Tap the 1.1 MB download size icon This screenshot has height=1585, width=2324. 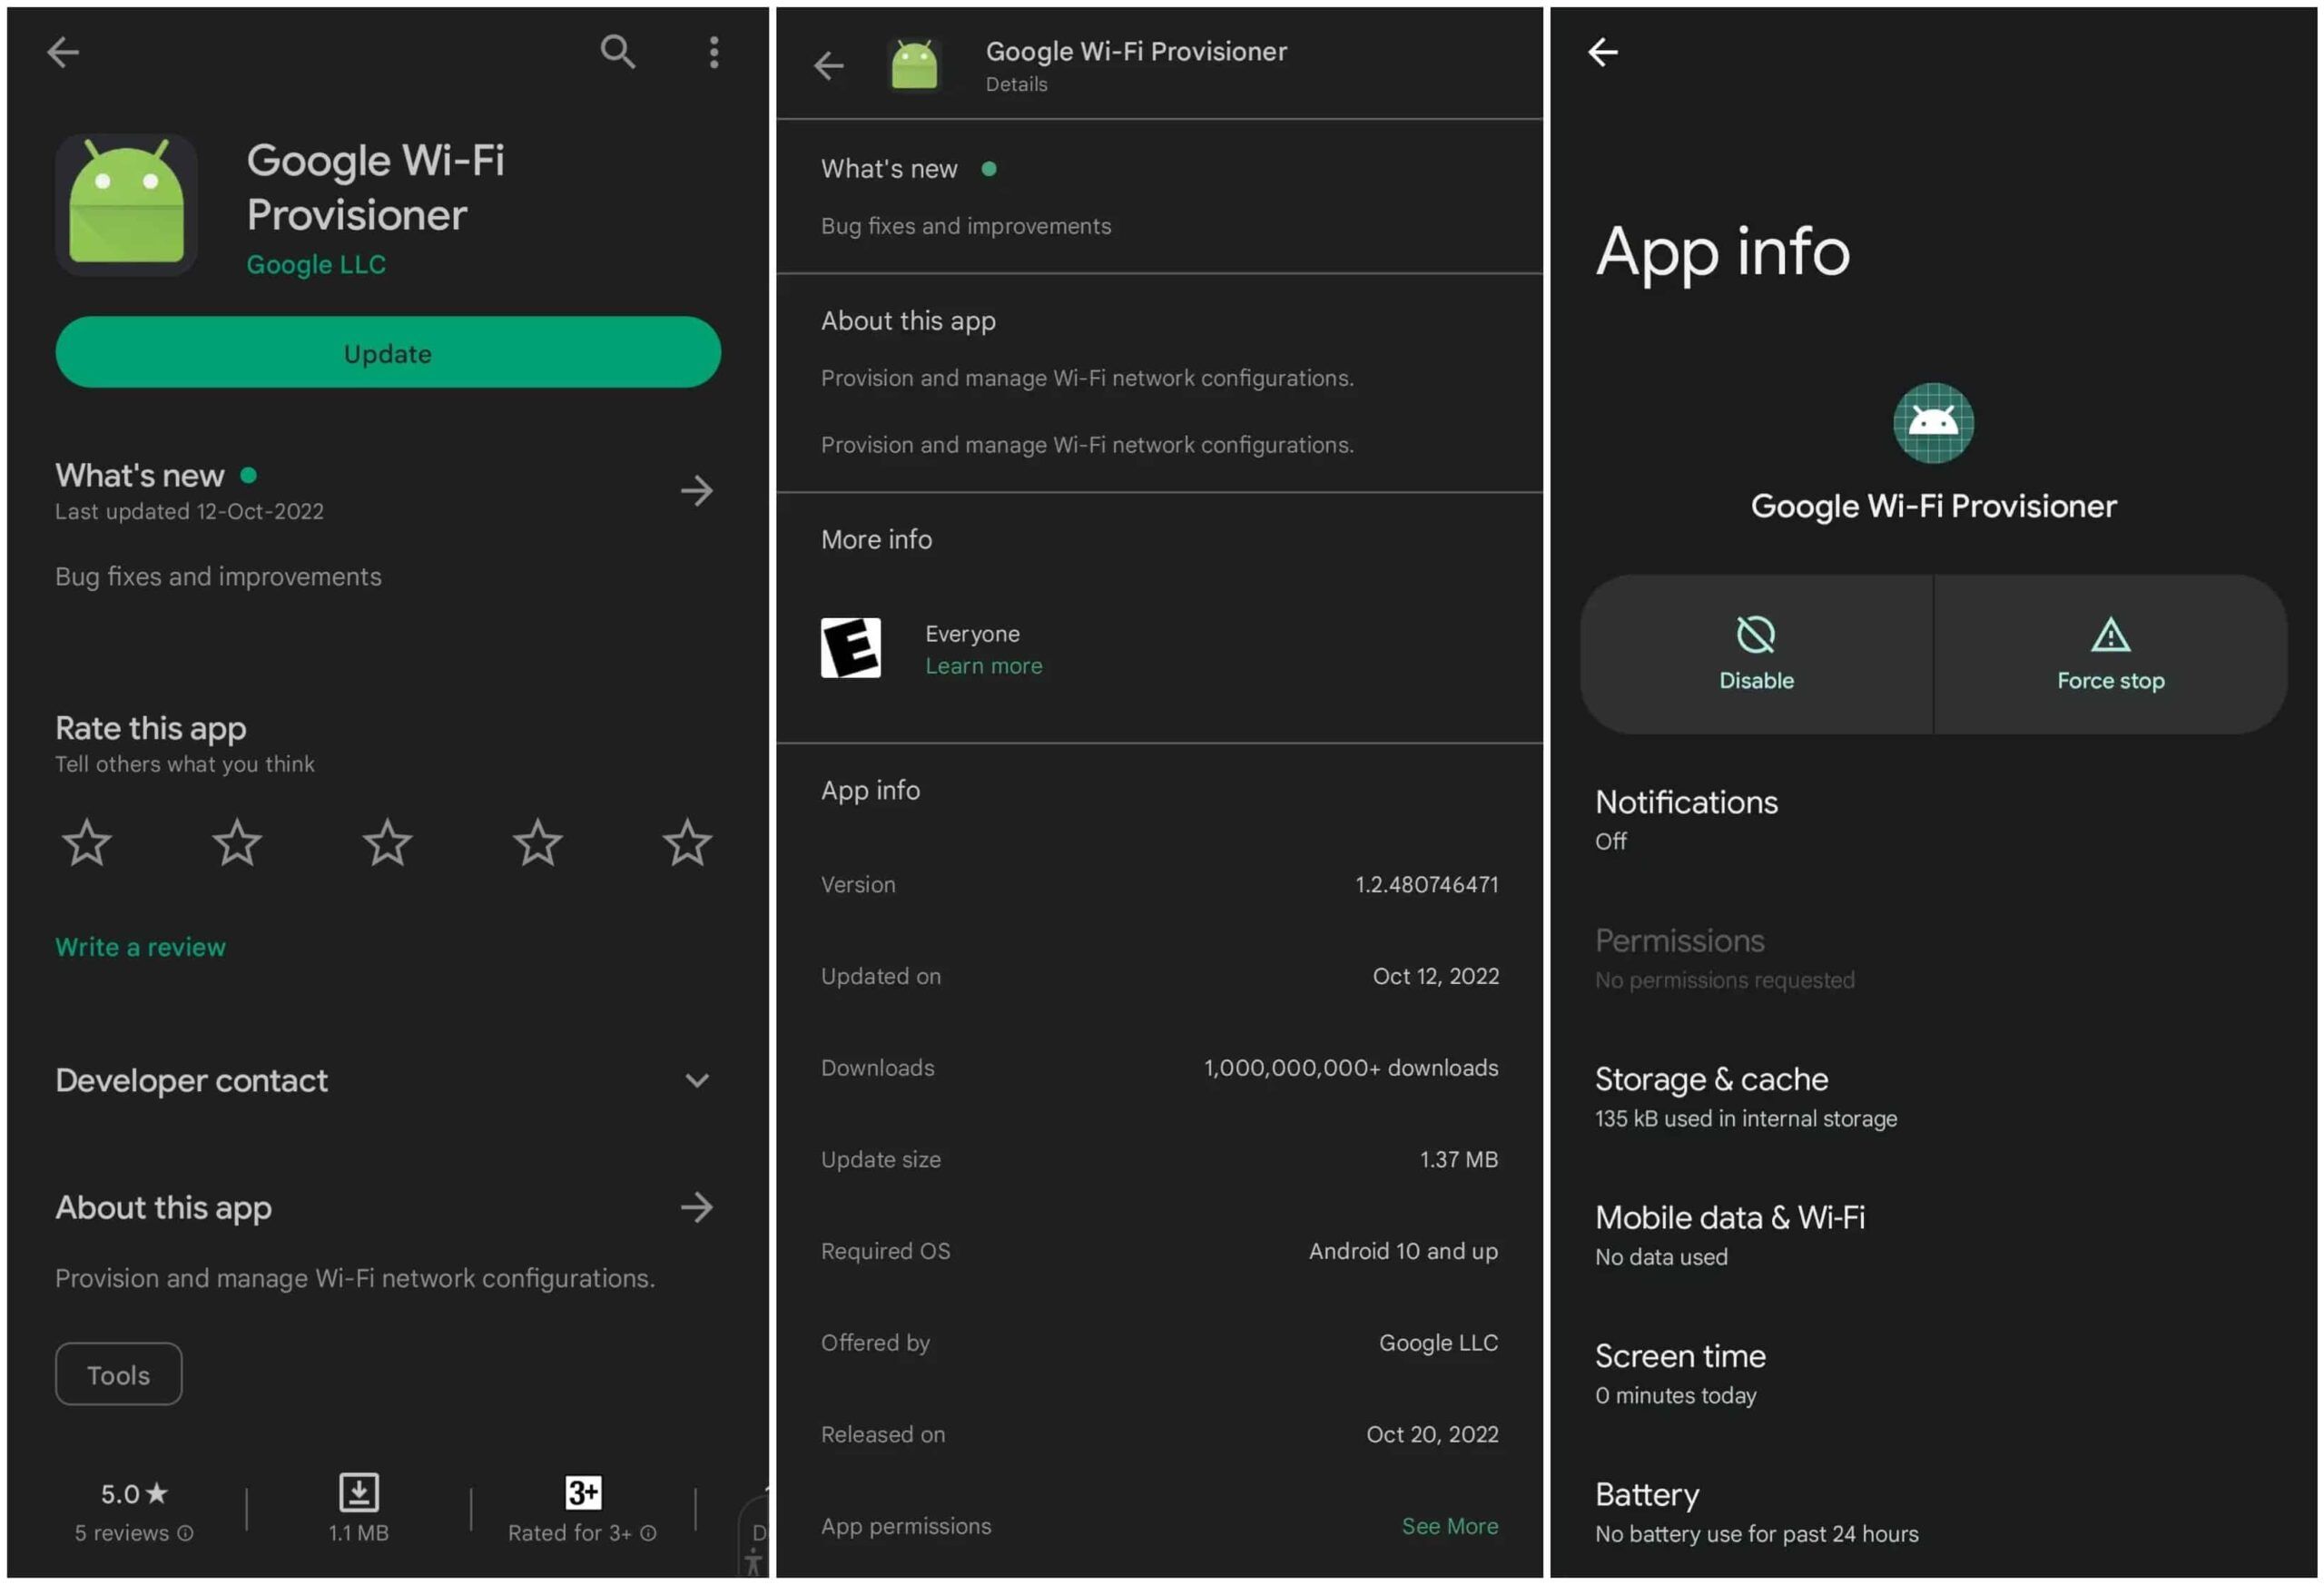[x=358, y=1495]
